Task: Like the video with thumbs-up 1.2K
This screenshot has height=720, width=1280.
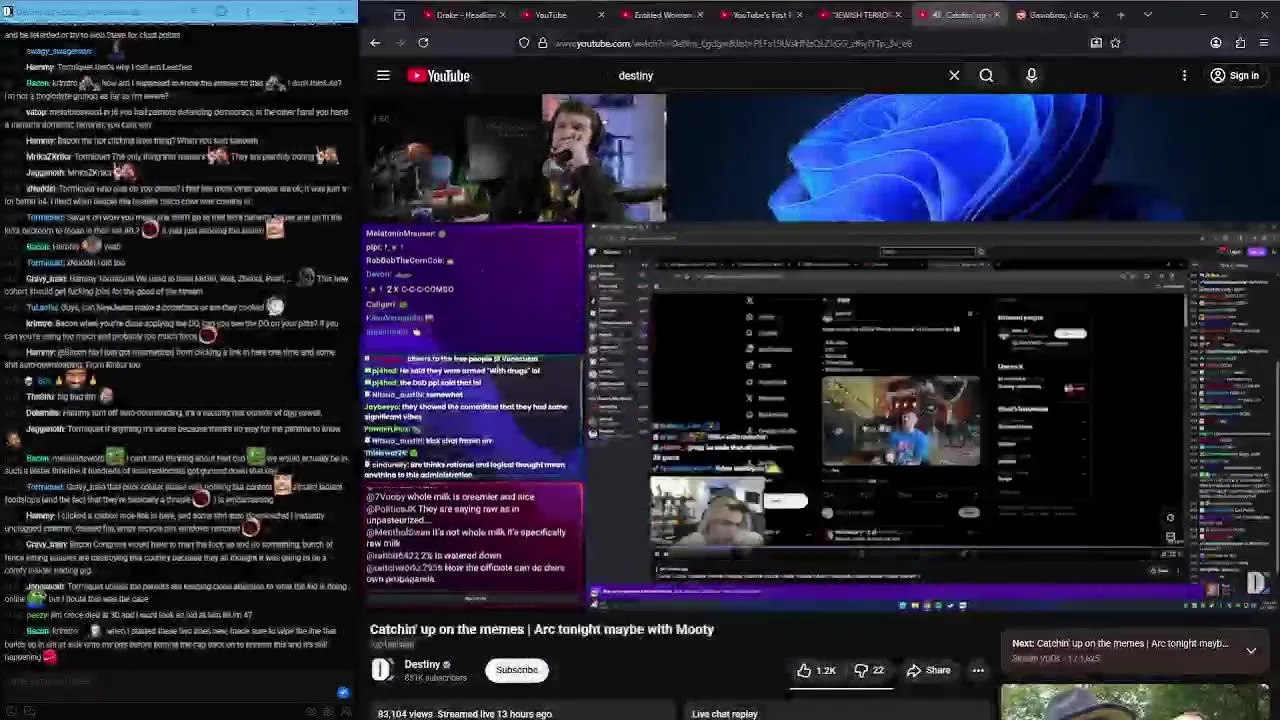Action: point(815,670)
